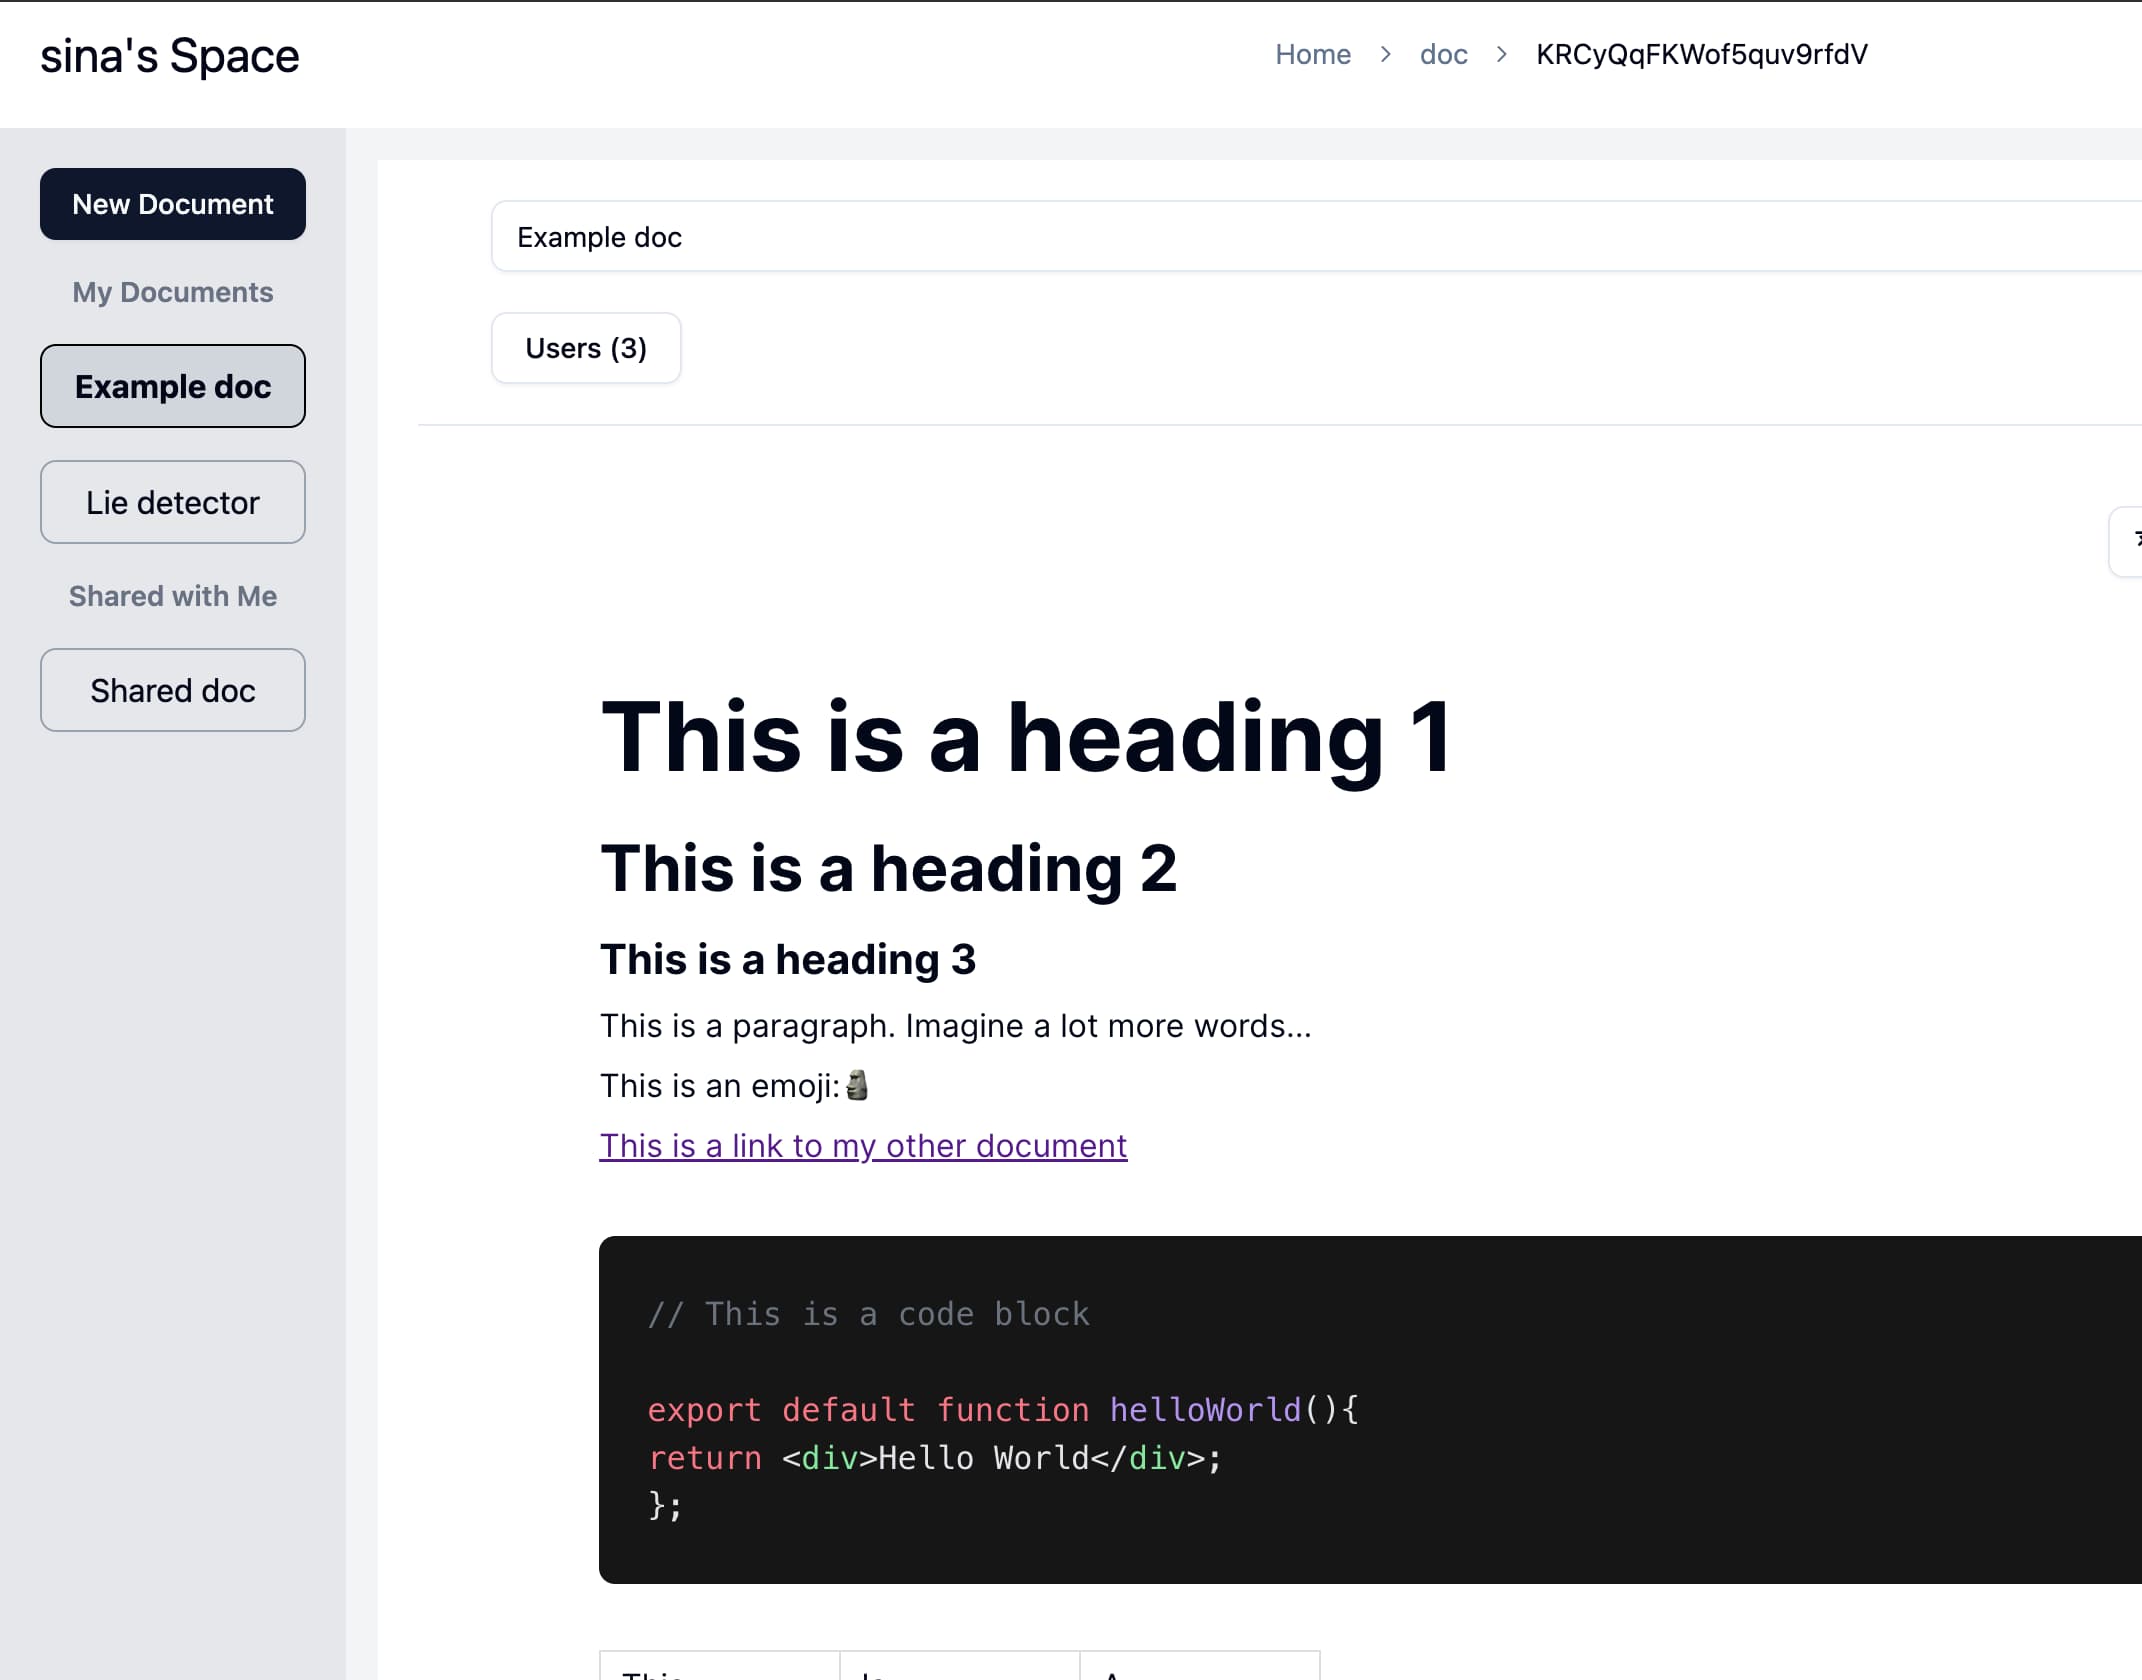Click inside the code block's helloWorld line
This screenshot has width=2142, height=1680.
[x=1003, y=1409]
